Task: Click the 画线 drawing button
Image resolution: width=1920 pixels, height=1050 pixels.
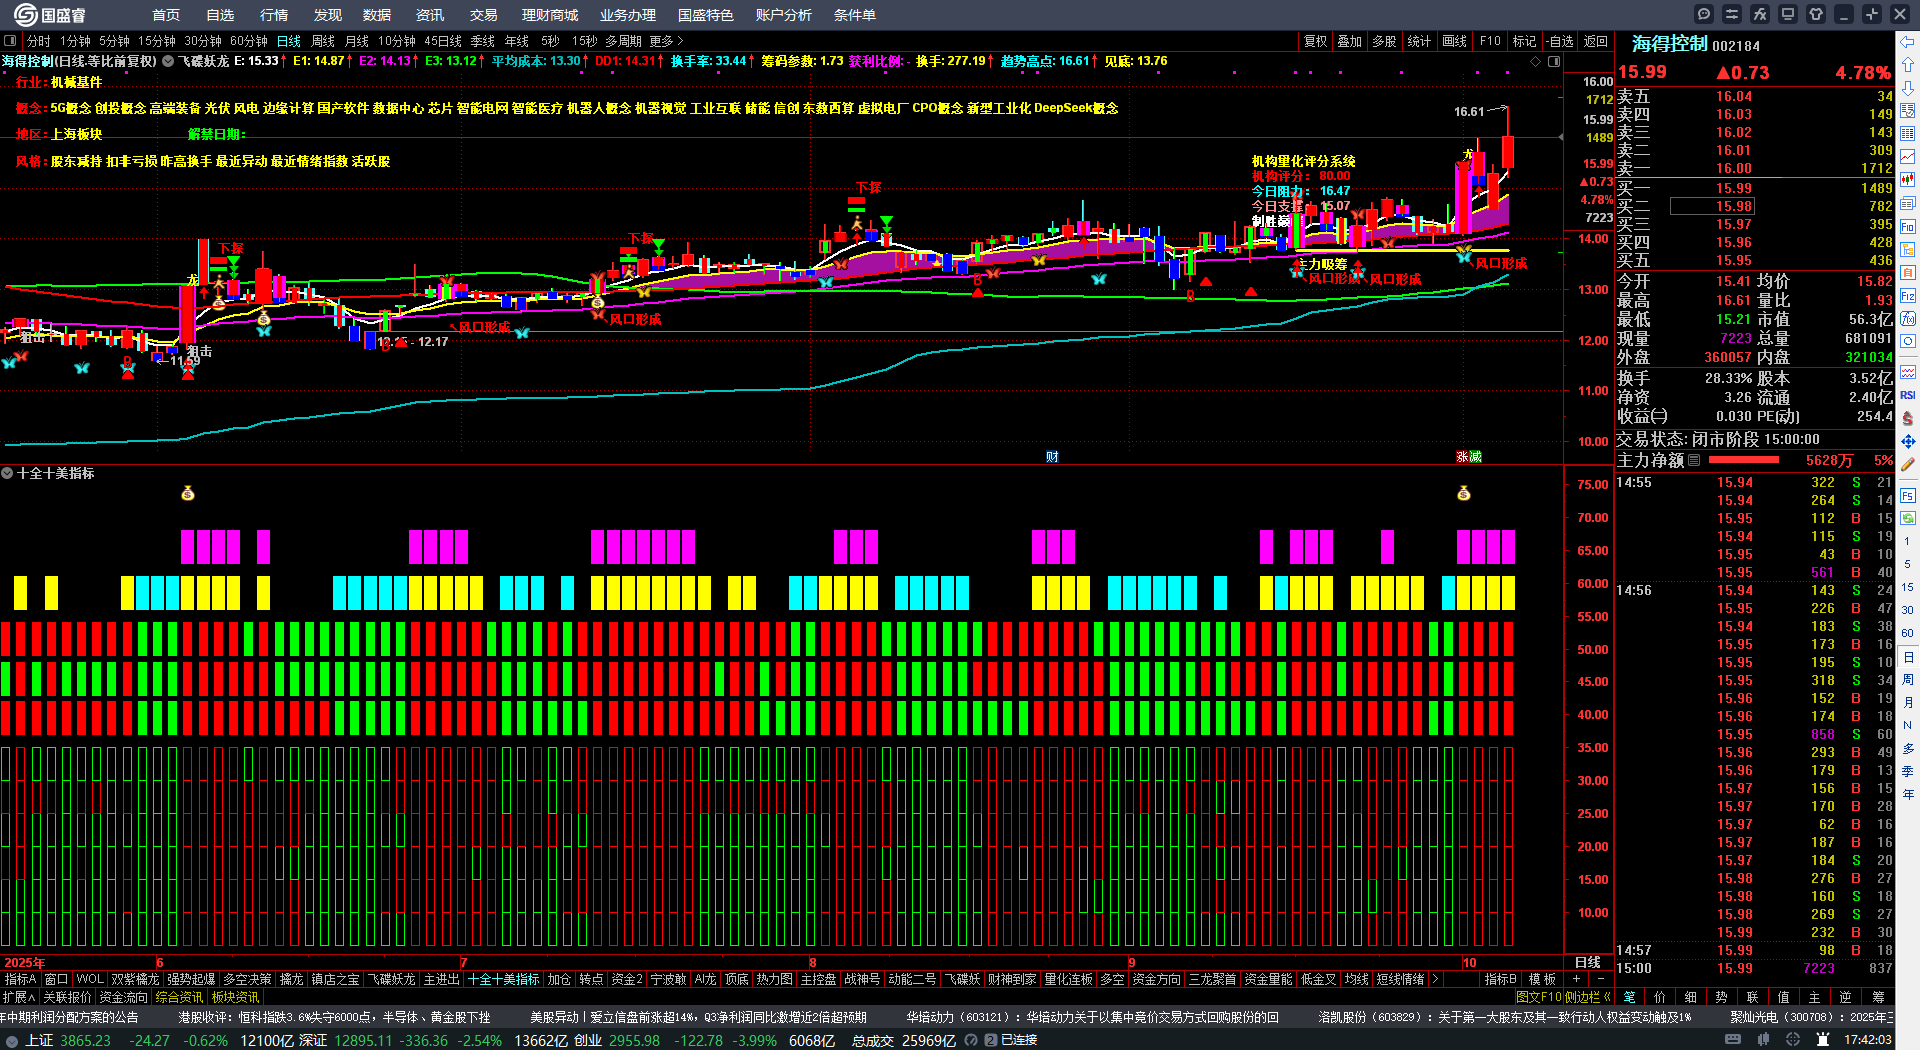Action: coord(1455,41)
